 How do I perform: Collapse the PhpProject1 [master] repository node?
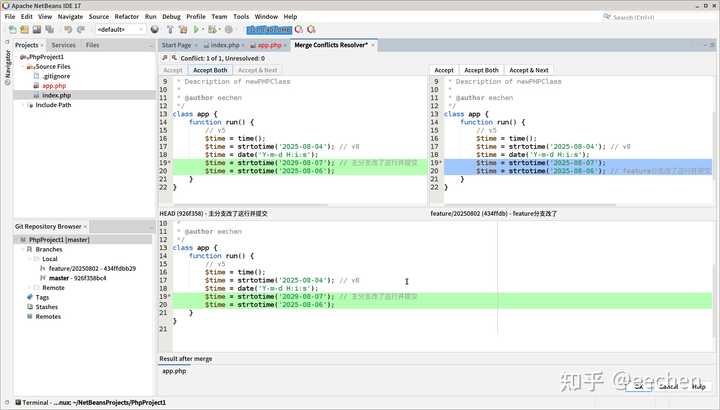pos(17,240)
